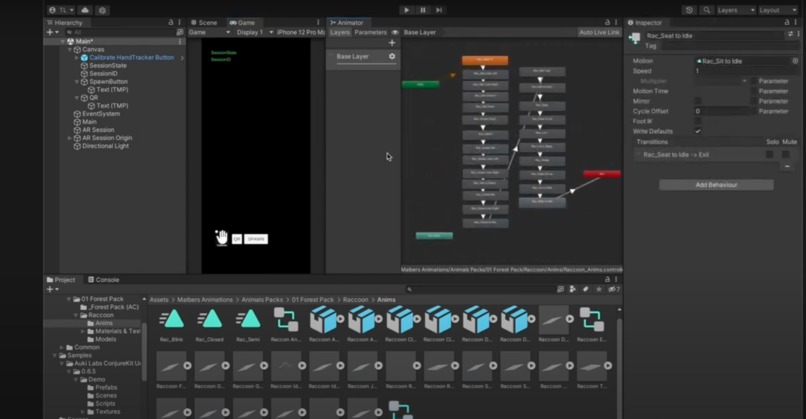Image resolution: width=806 pixels, height=419 pixels.
Task: Select the Rac_Semi animation asset
Action: pyautogui.click(x=248, y=324)
